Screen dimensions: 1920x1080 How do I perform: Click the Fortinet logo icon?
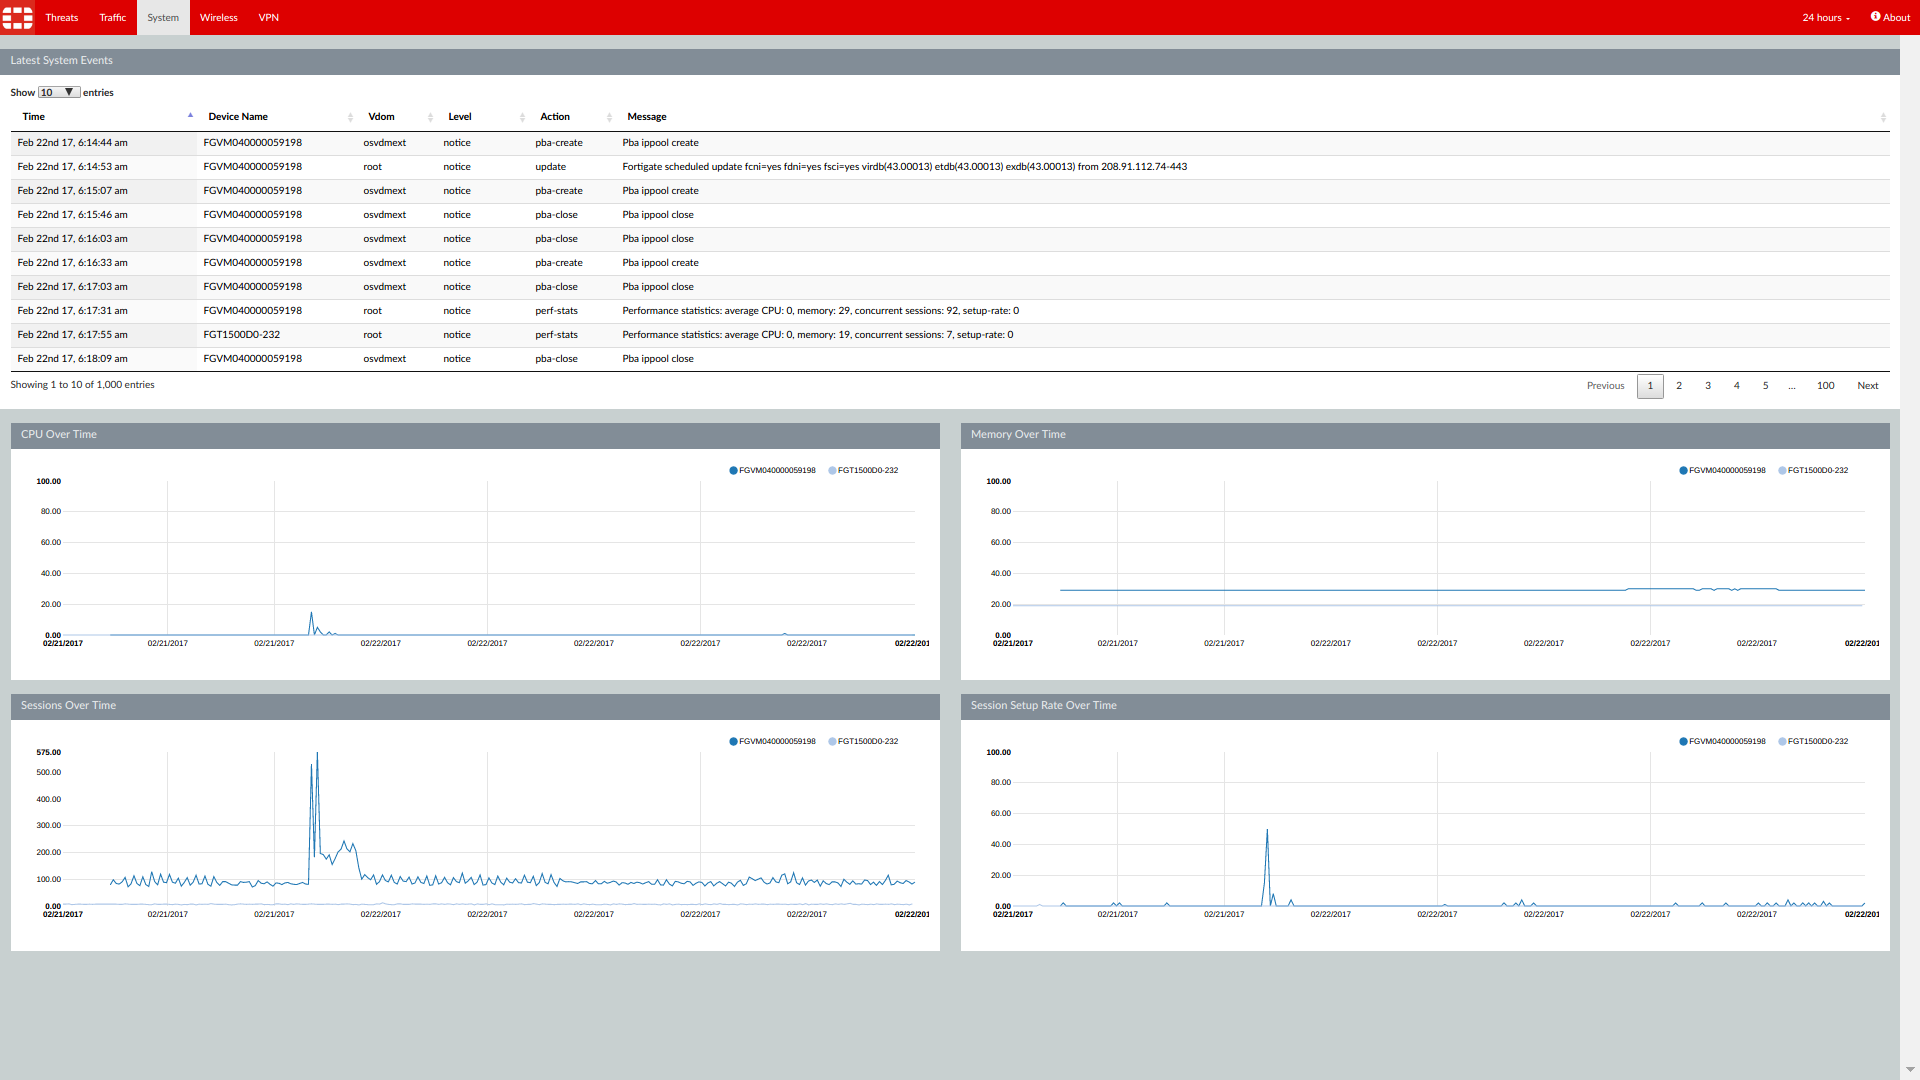(18, 18)
